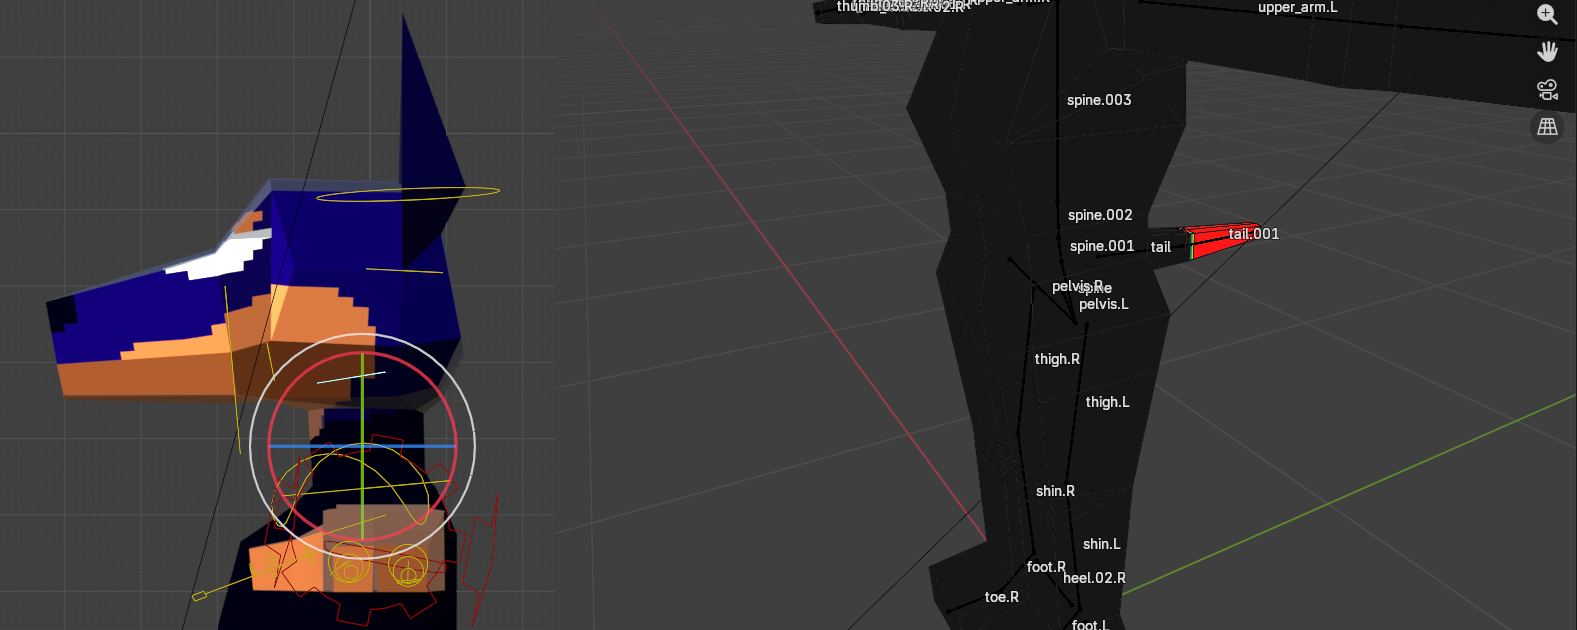
Task: Click the Zoom magnifier viewport icon
Action: click(1547, 14)
